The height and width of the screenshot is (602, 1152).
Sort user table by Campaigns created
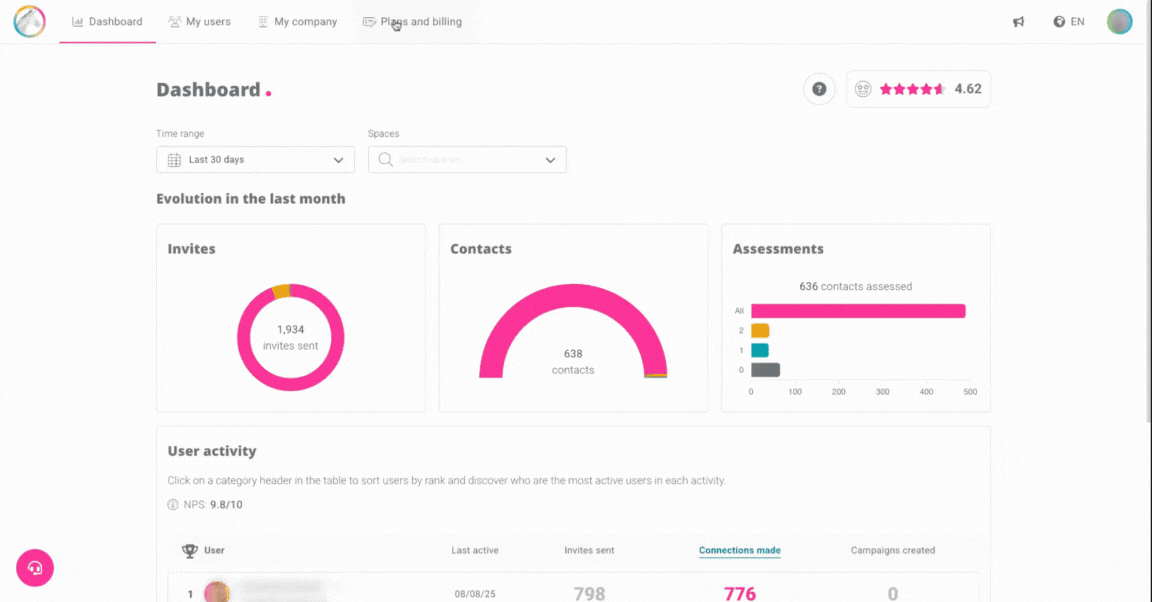[x=893, y=550]
